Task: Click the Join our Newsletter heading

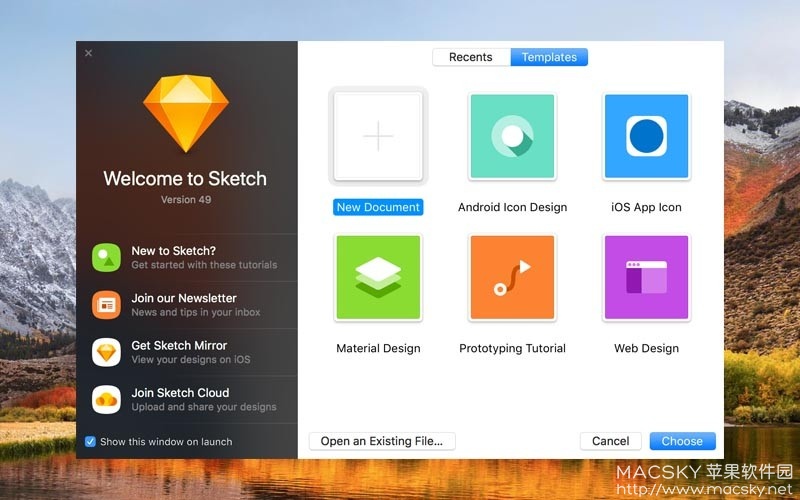Action: (x=184, y=298)
